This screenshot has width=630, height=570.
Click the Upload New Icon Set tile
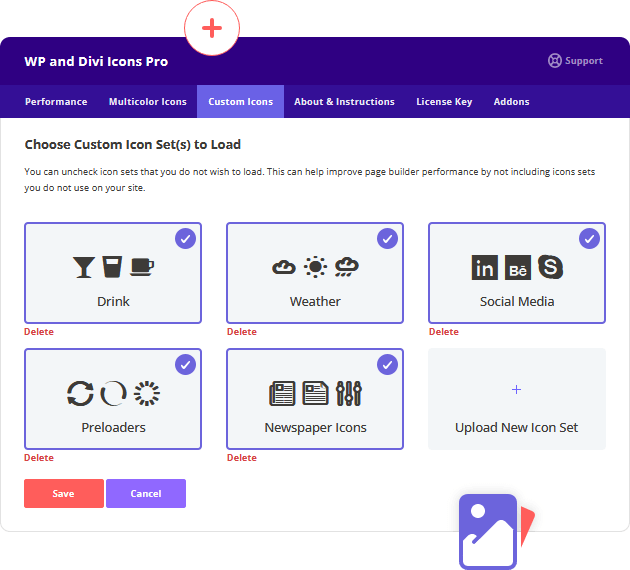[x=517, y=399]
